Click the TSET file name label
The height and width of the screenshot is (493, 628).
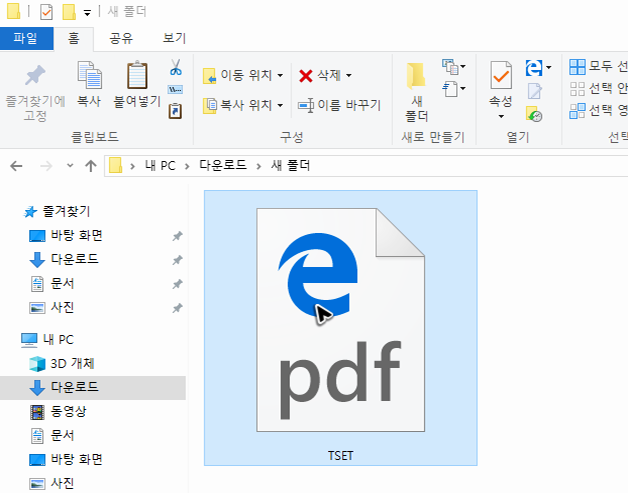(x=340, y=456)
